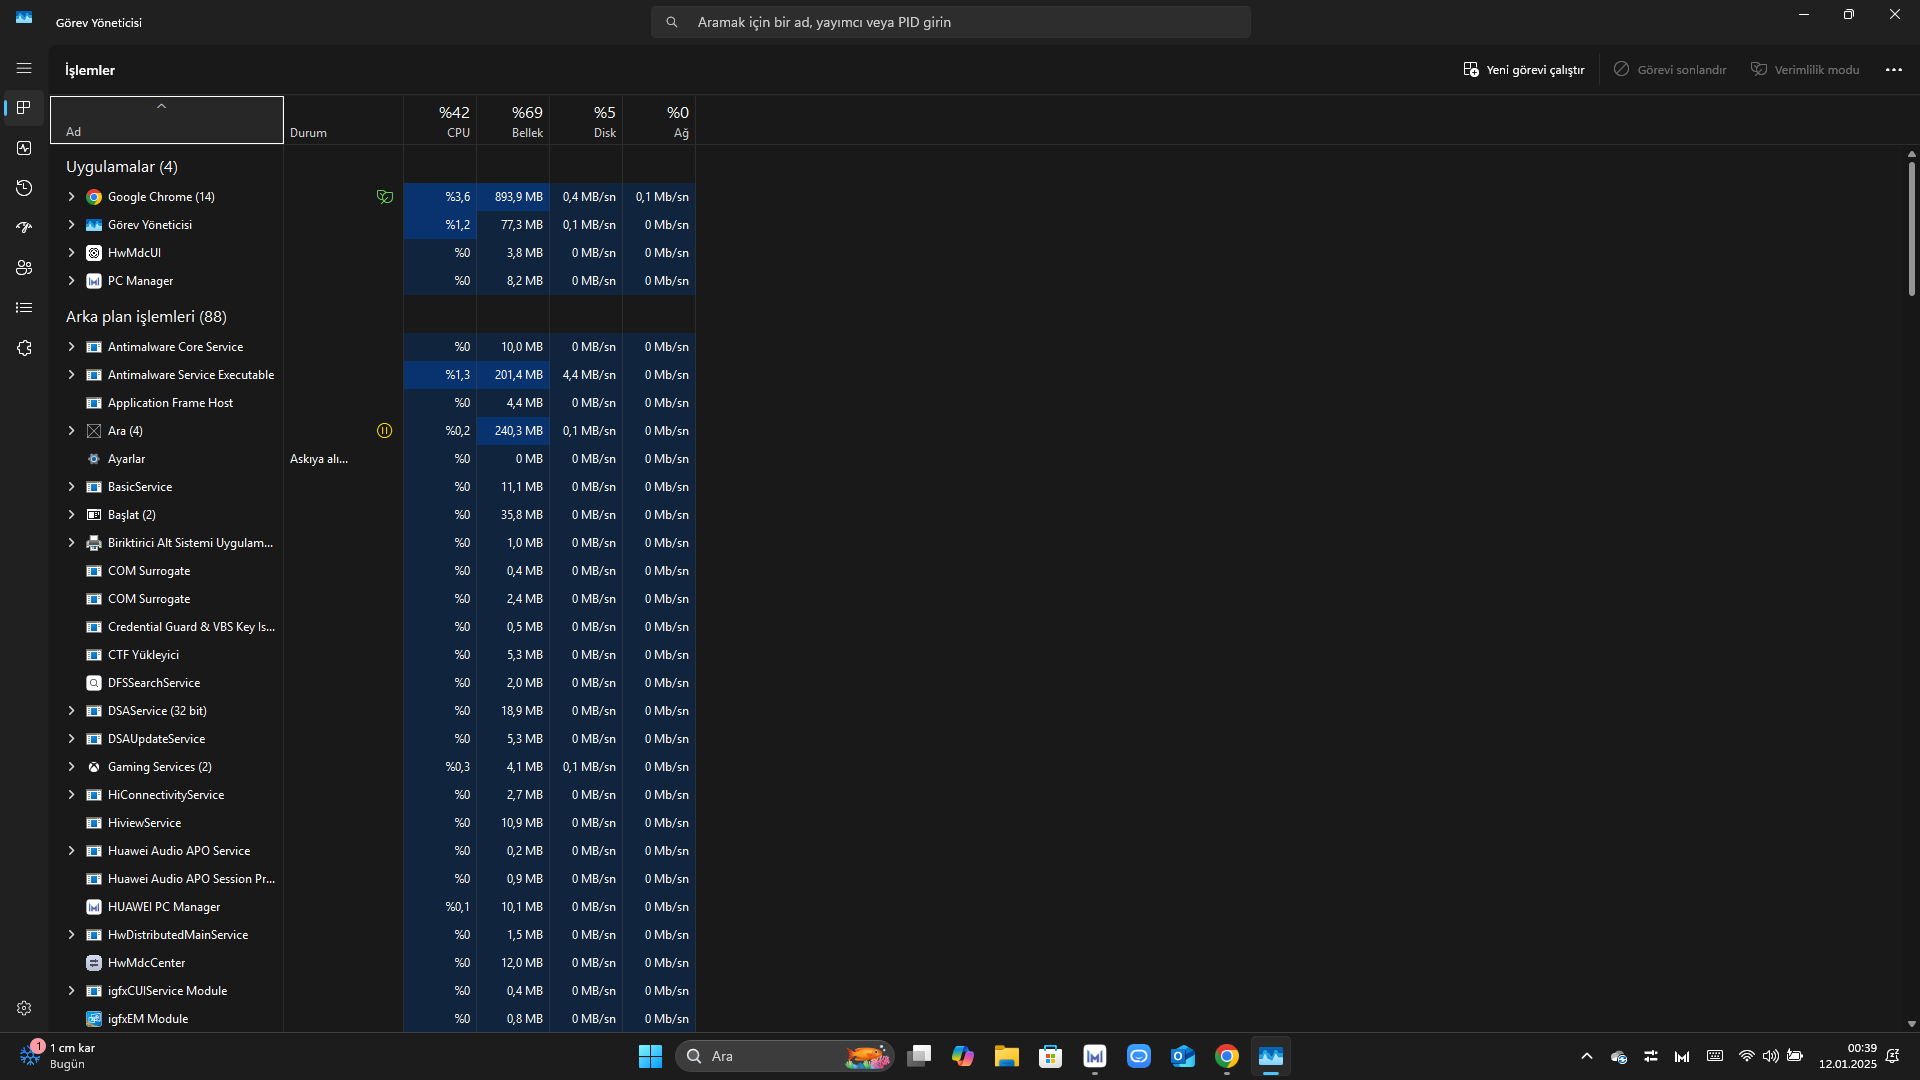Click Yeni görevi çalıştır button
The width and height of the screenshot is (1920, 1080).
(x=1523, y=70)
